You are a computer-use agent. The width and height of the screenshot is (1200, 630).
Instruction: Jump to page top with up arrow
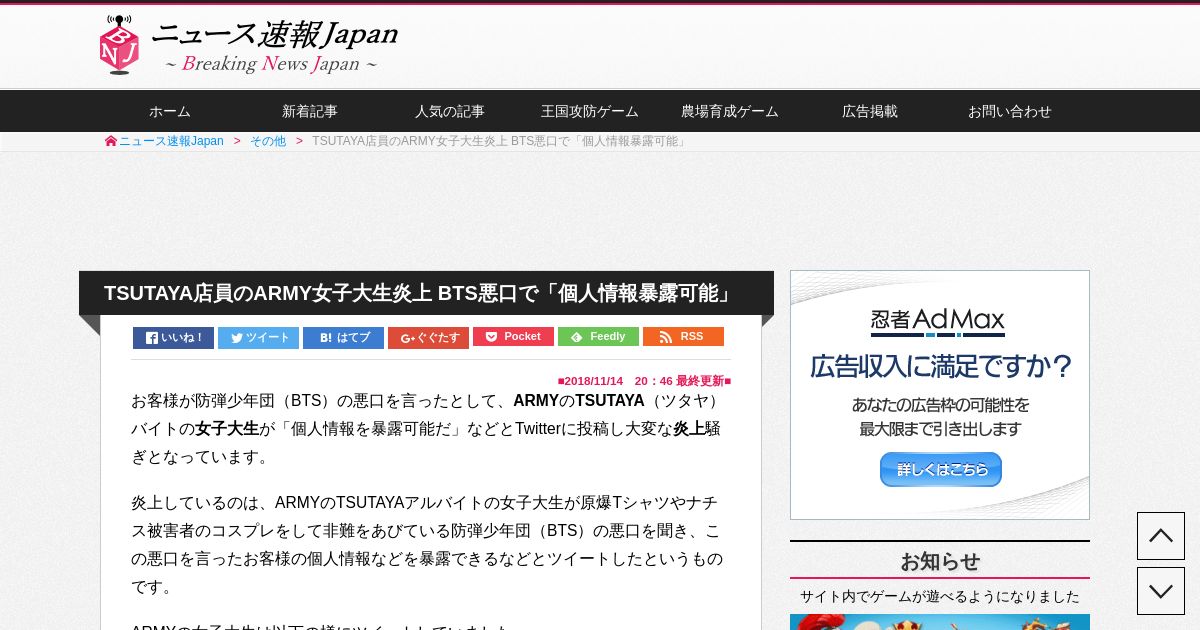click(1161, 536)
